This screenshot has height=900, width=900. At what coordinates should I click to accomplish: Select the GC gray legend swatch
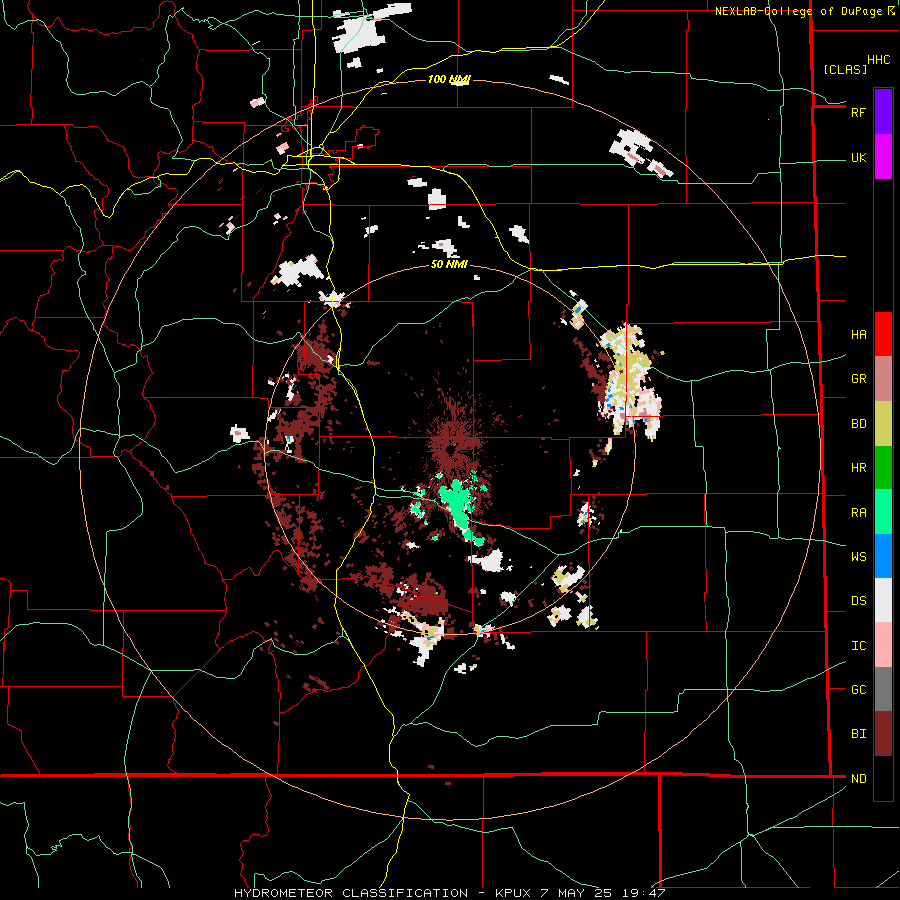[883, 689]
